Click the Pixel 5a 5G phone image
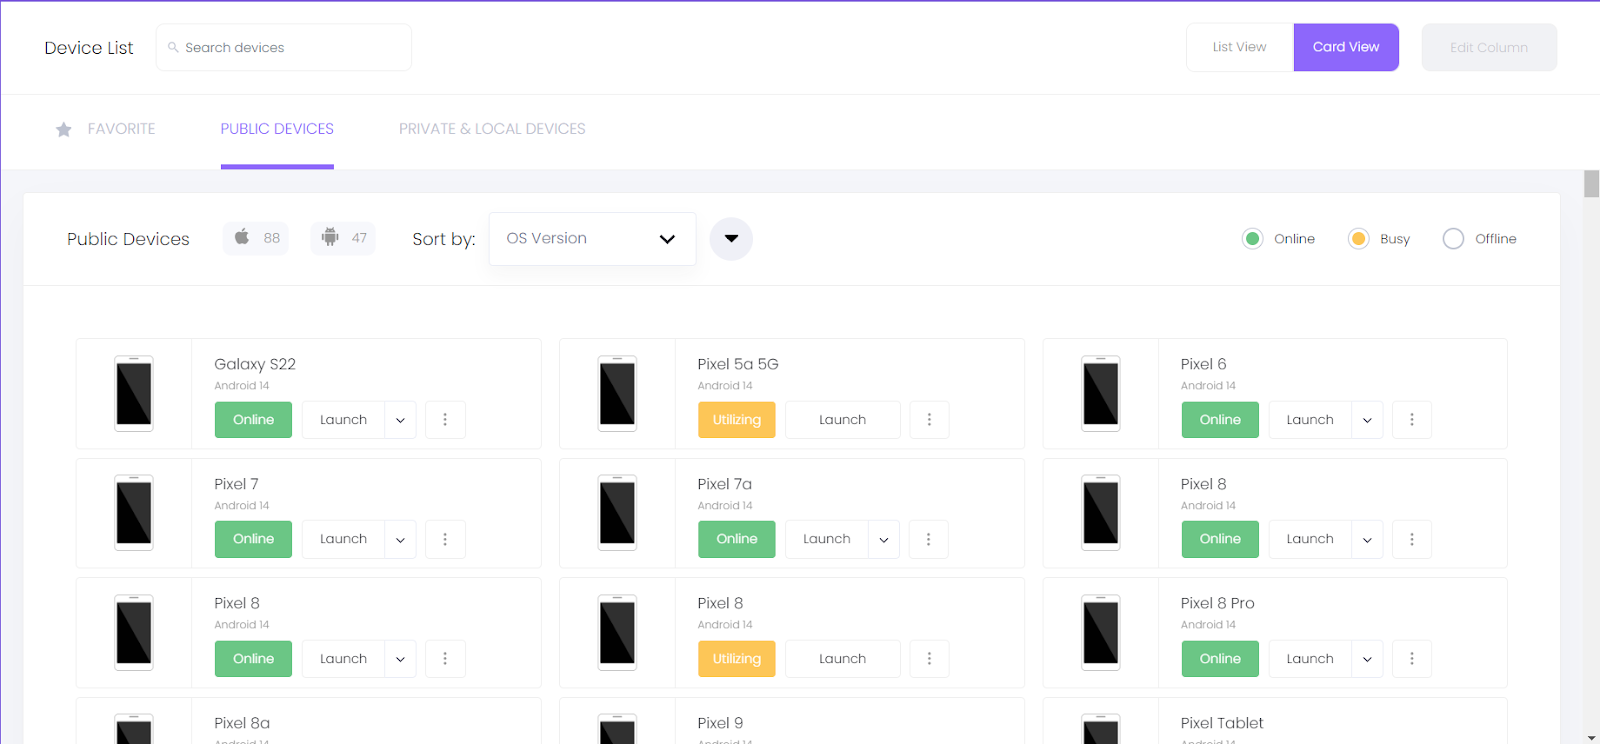1600x744 pixels. click(617, 393)
